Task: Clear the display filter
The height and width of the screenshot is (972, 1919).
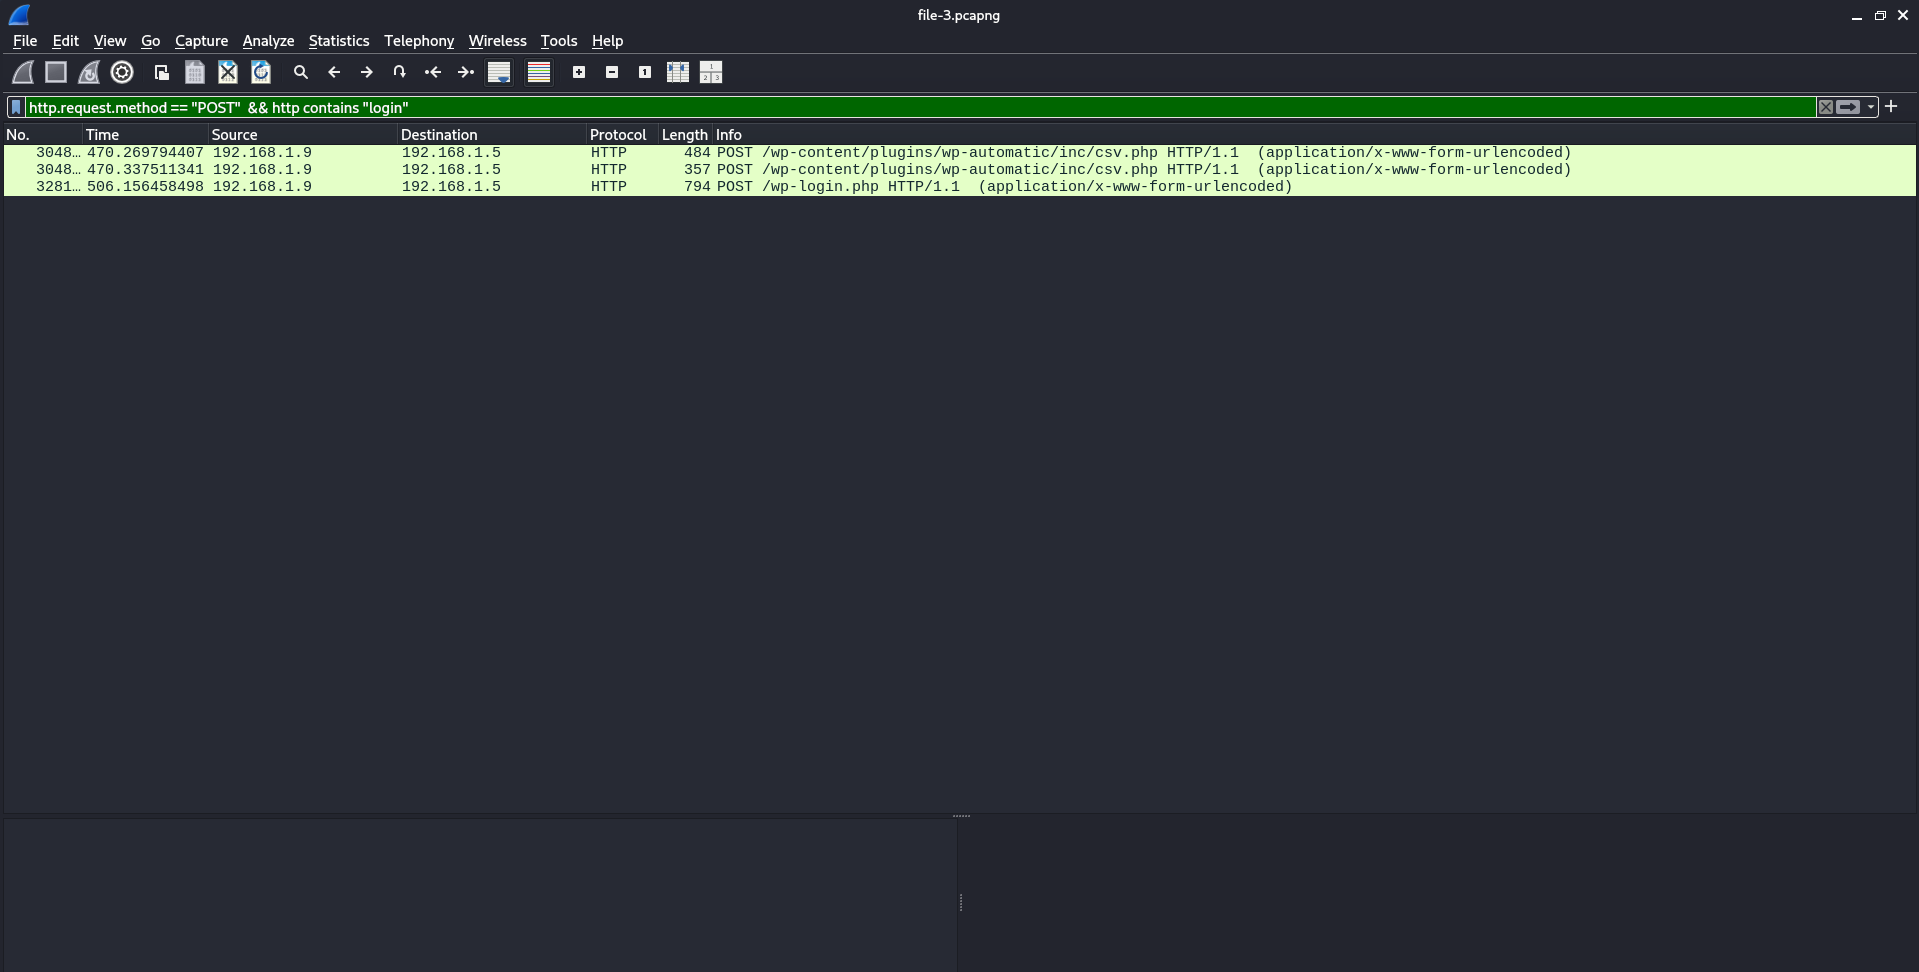Action: (1826, 107)
